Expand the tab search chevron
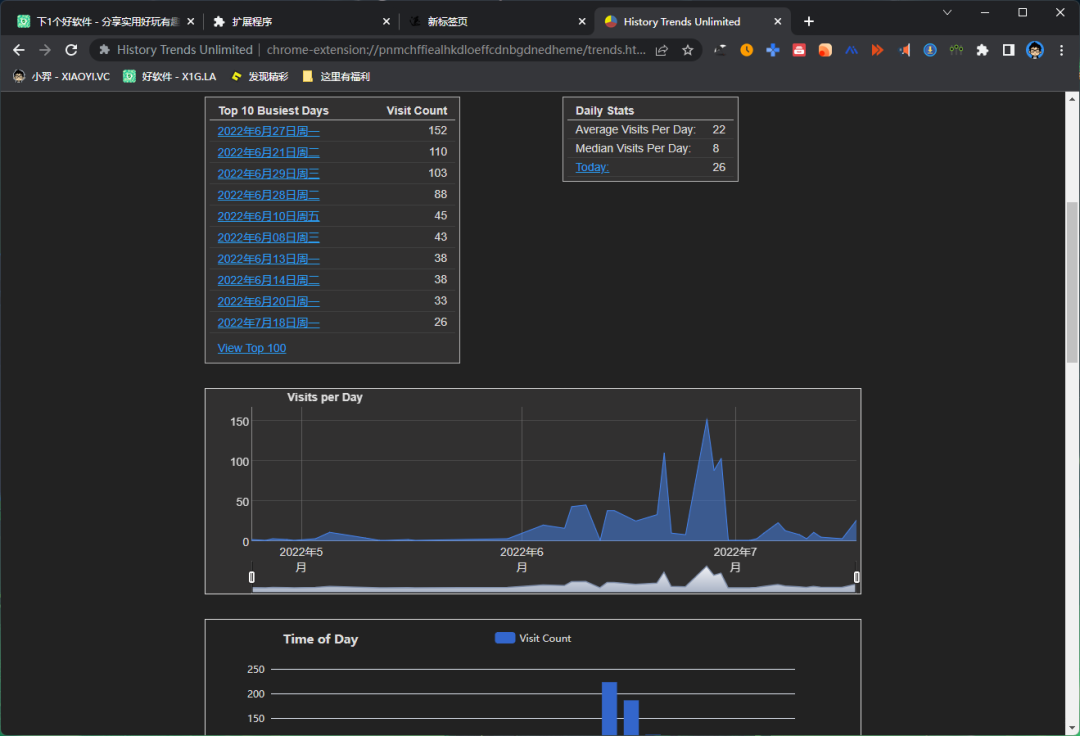The image size is (1080, 736). pyautogui.click(x=947, y=12)
